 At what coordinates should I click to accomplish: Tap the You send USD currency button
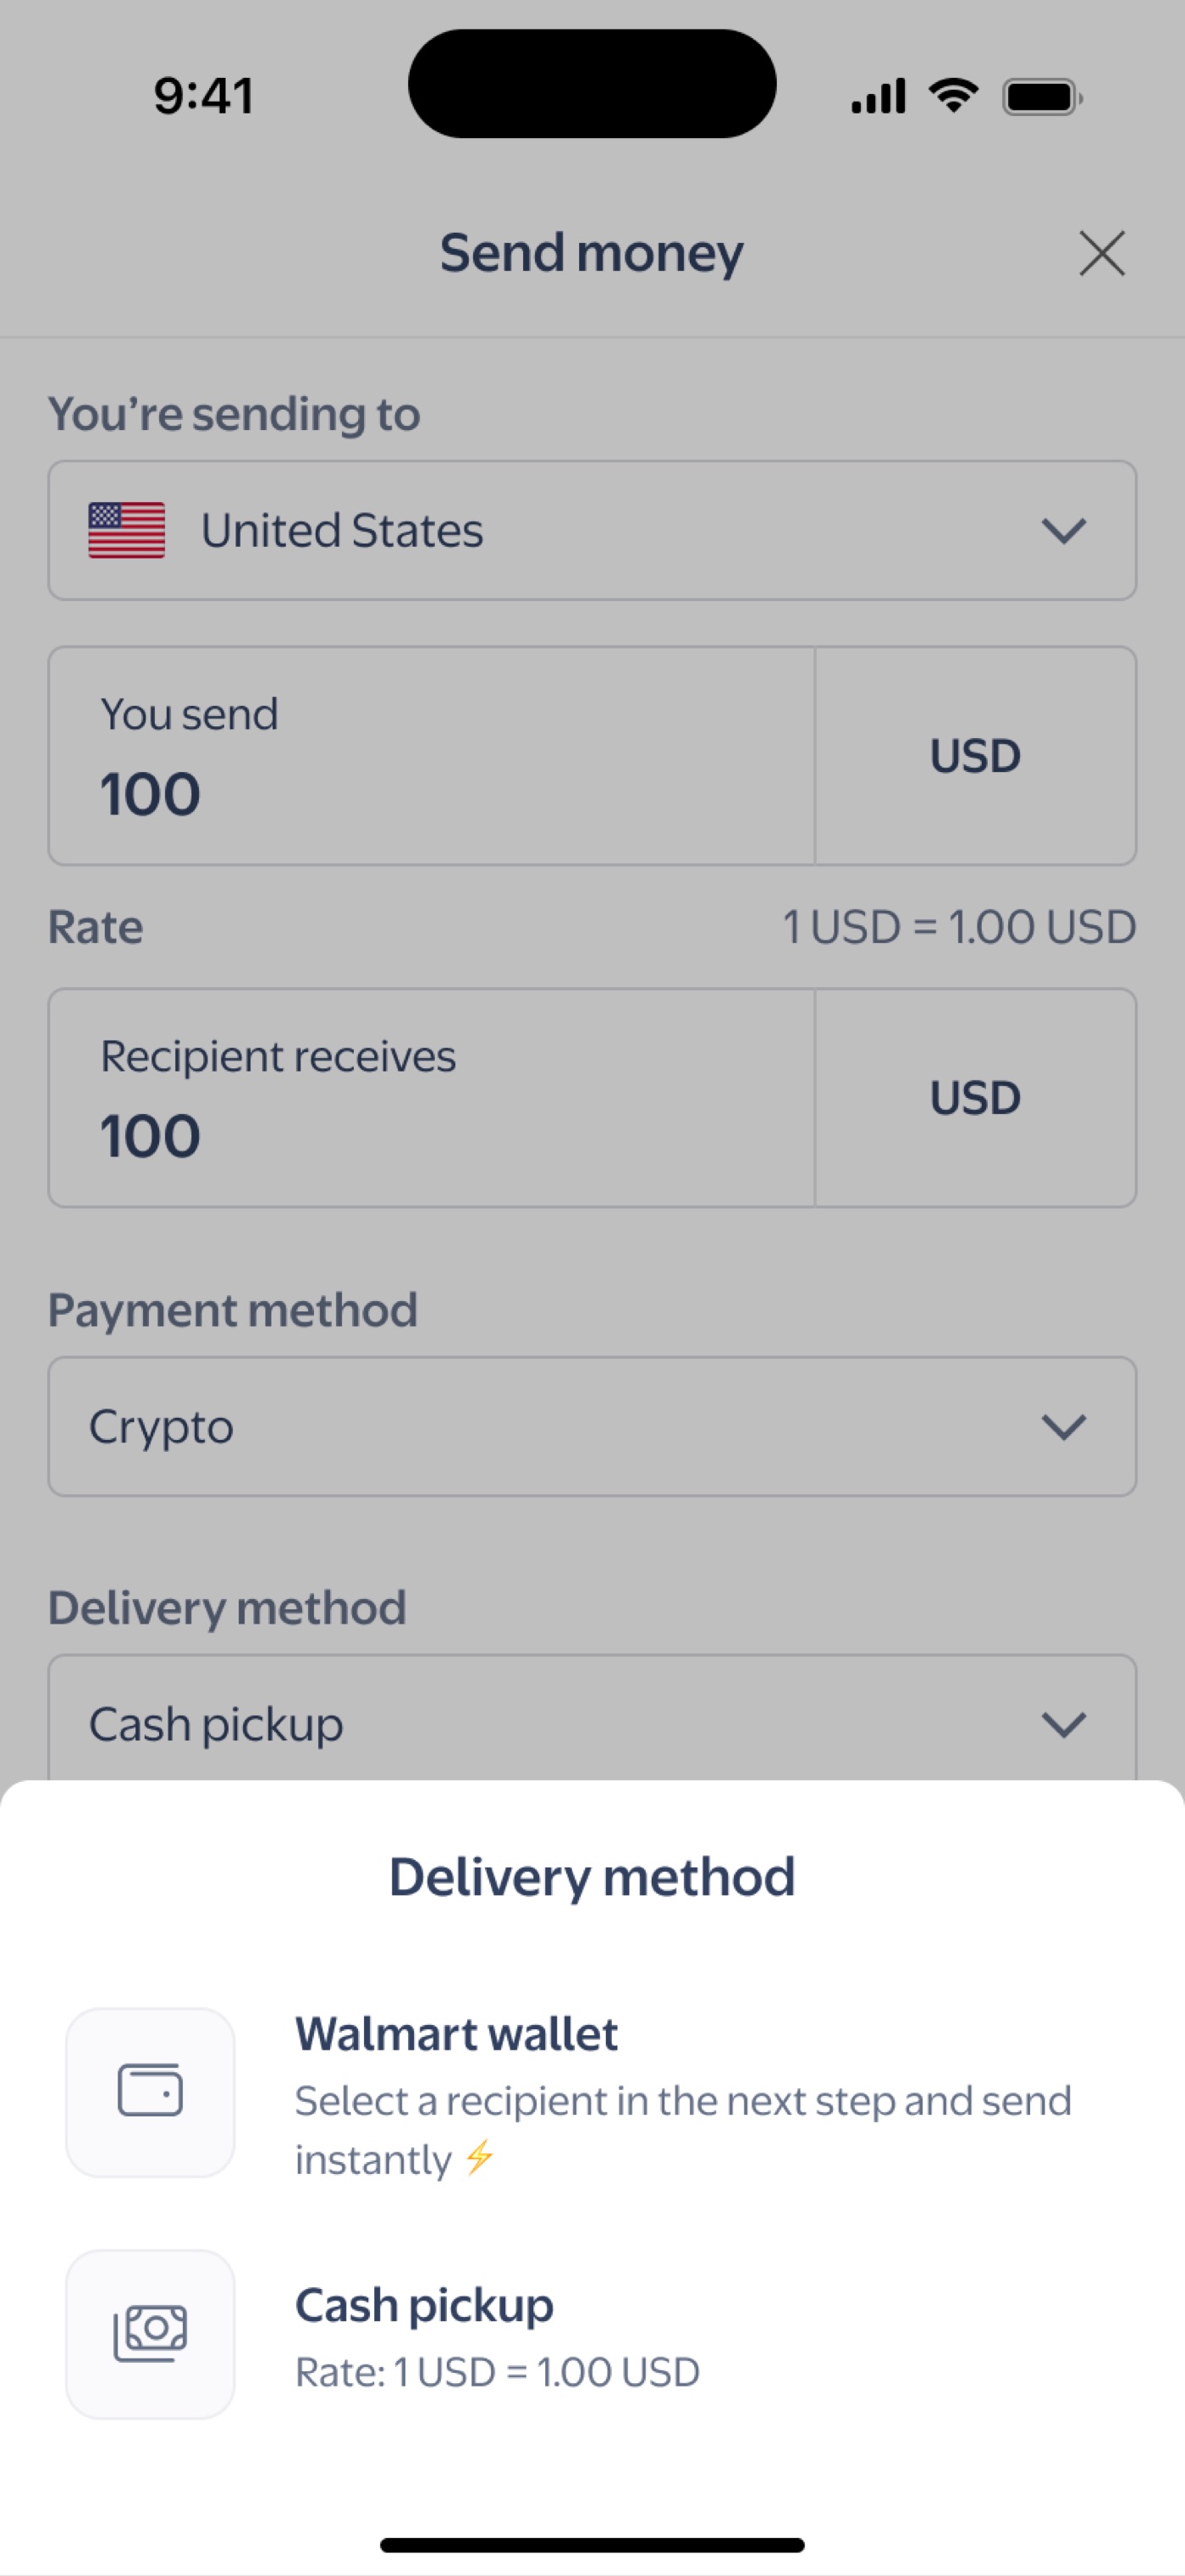point(975,756)
